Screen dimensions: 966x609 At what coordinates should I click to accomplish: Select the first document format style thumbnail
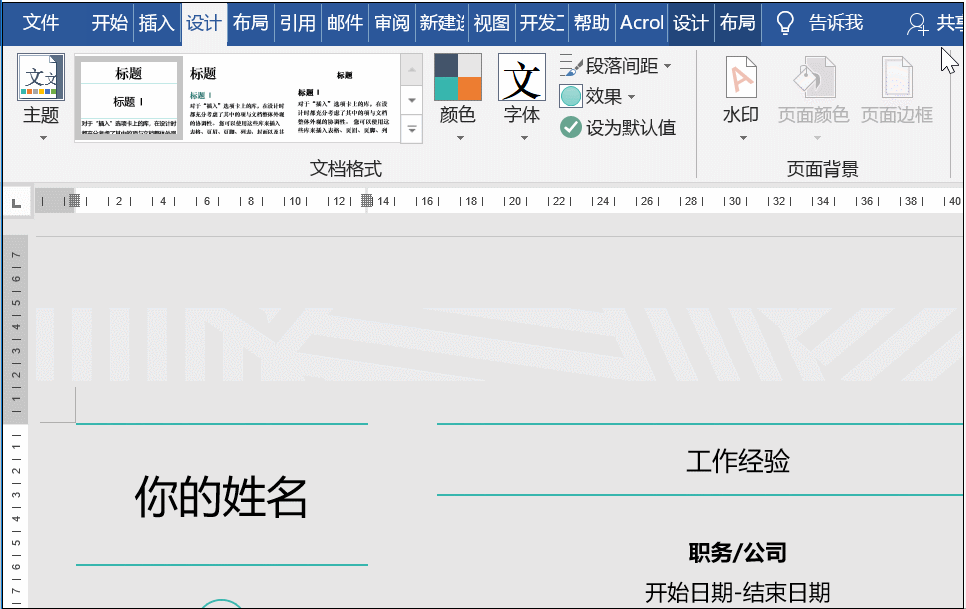pos(129,99)
